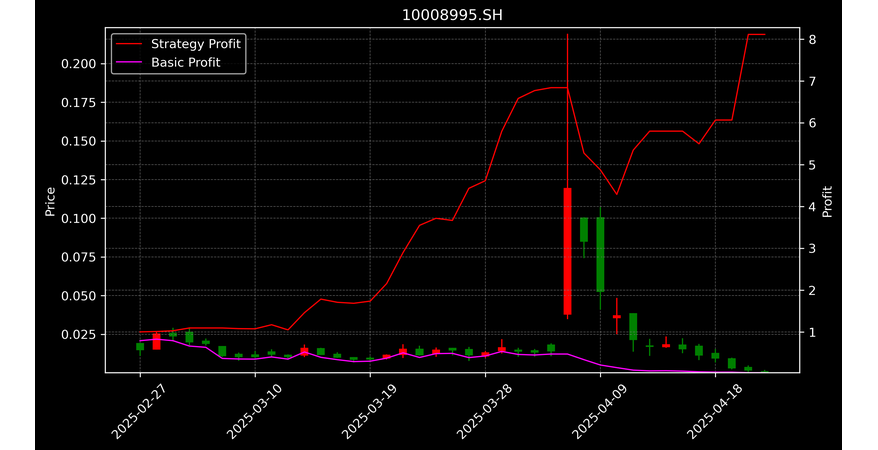Image resolution: width=878 pixels, height=450 pixels.
Task: Click the profit tick label 2
Action: point(811,290)
